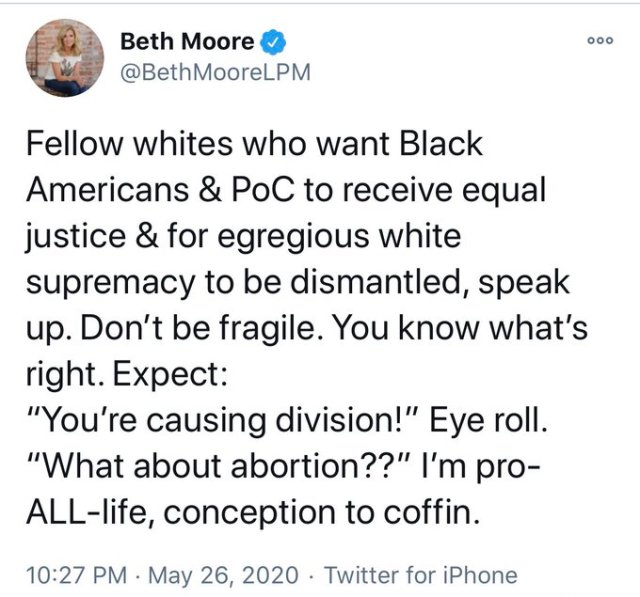Open Beth Moore's profile avatar photo
Image resolution: width=640 pixels, height=597 pixels.
pos(64,58)
